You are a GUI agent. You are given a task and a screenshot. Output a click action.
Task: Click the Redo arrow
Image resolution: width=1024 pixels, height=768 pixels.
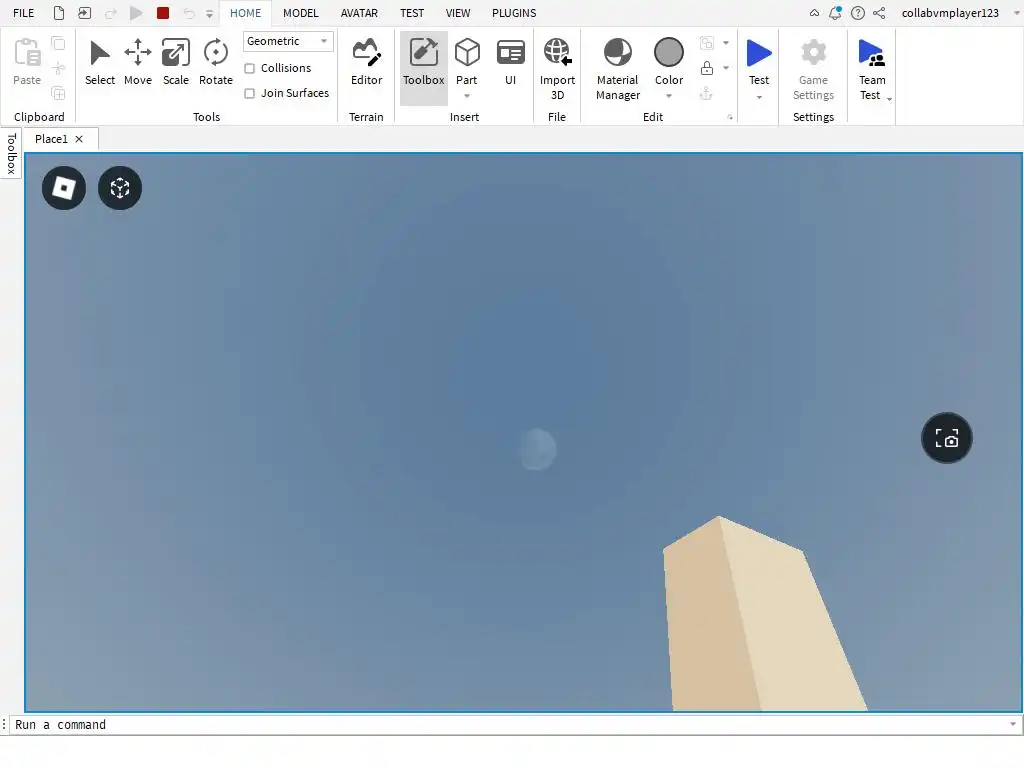pos(110,13)
